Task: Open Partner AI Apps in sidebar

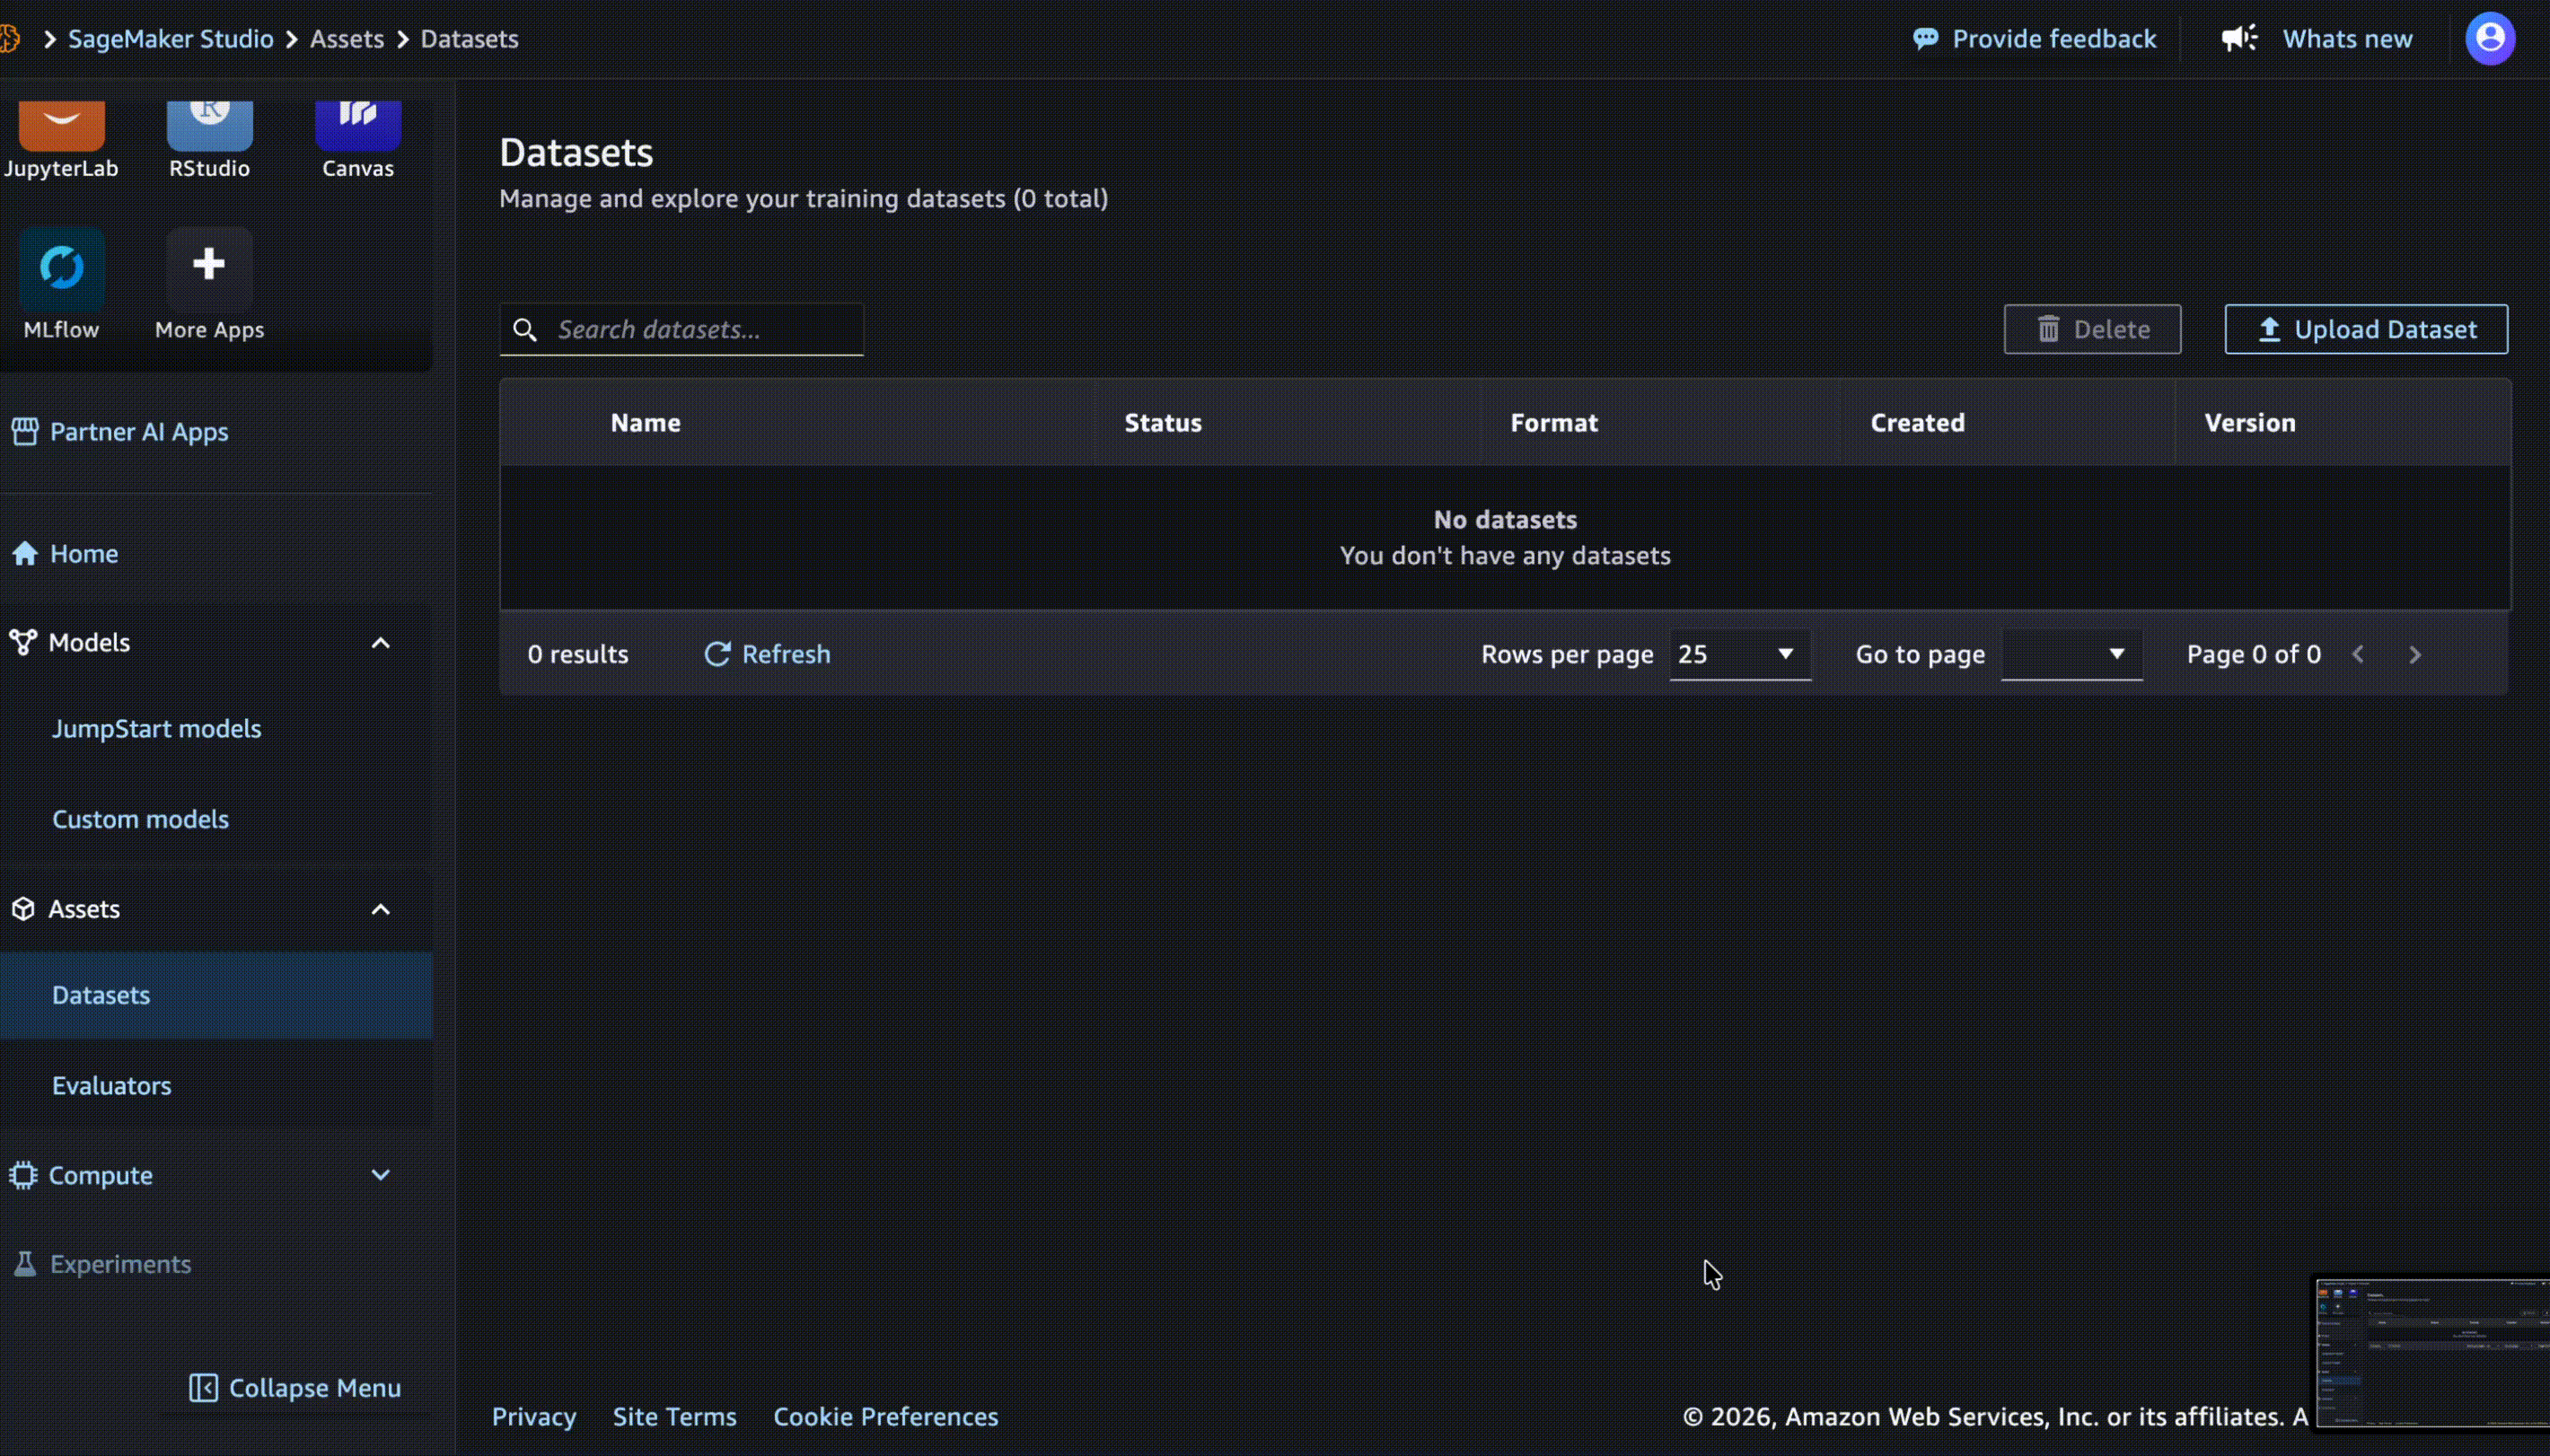Action: pyautogui.click(x=139, y=432)
